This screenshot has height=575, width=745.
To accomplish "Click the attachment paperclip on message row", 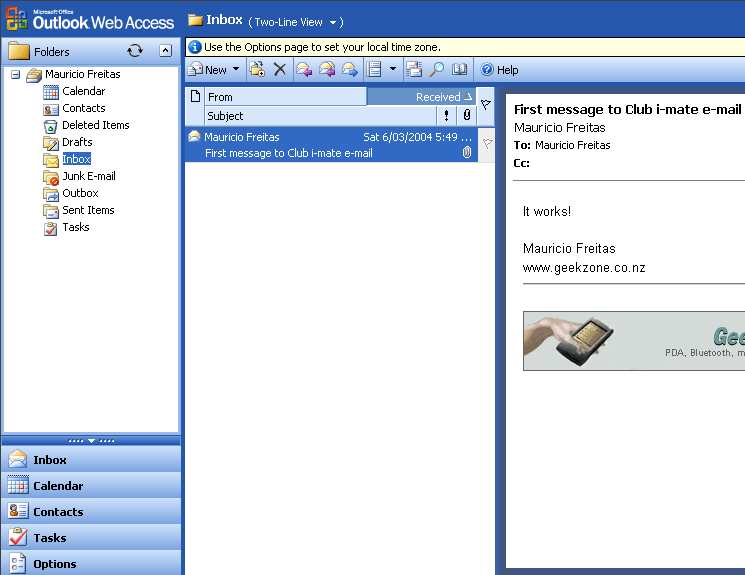I will (x=467, y=153).
